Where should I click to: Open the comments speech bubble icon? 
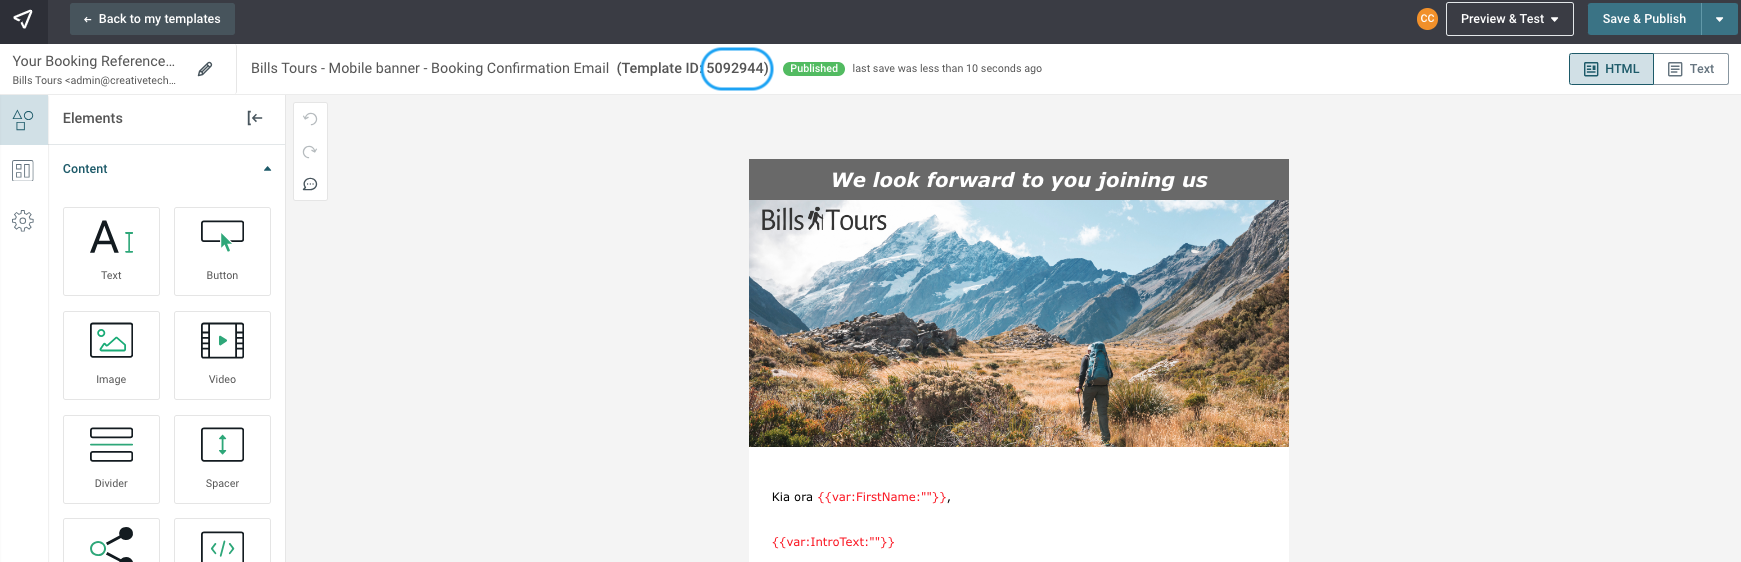310,184
